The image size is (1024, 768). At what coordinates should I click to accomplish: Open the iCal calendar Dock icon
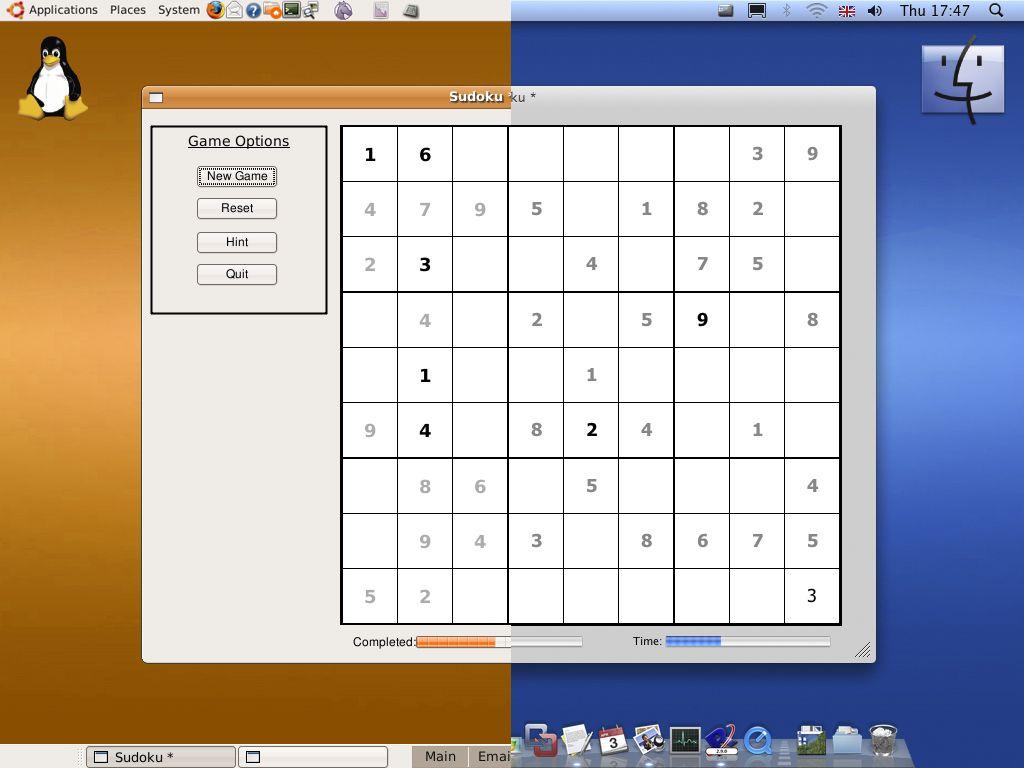pos(613,741)
